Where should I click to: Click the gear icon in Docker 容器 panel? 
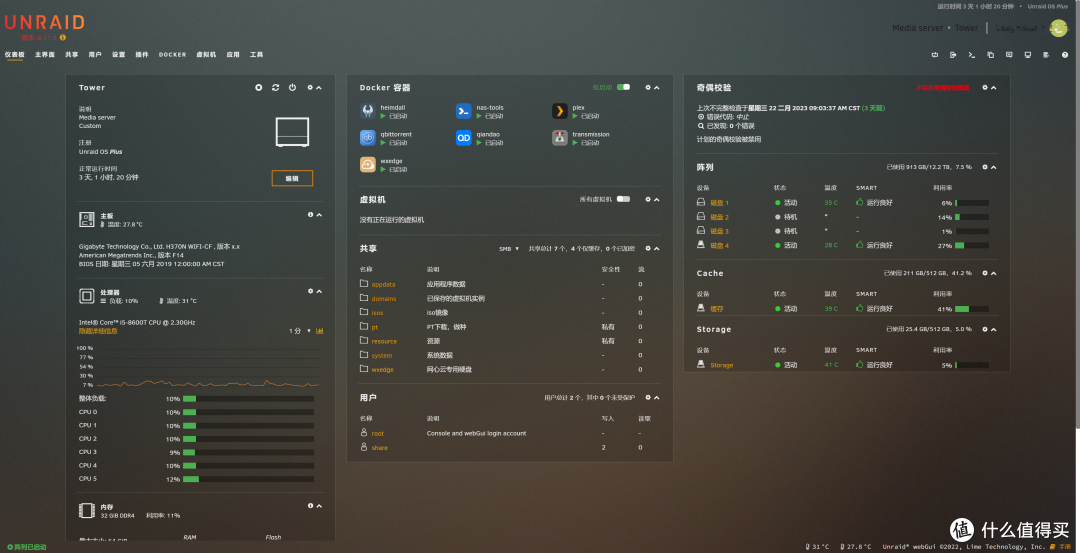point(647,87)
